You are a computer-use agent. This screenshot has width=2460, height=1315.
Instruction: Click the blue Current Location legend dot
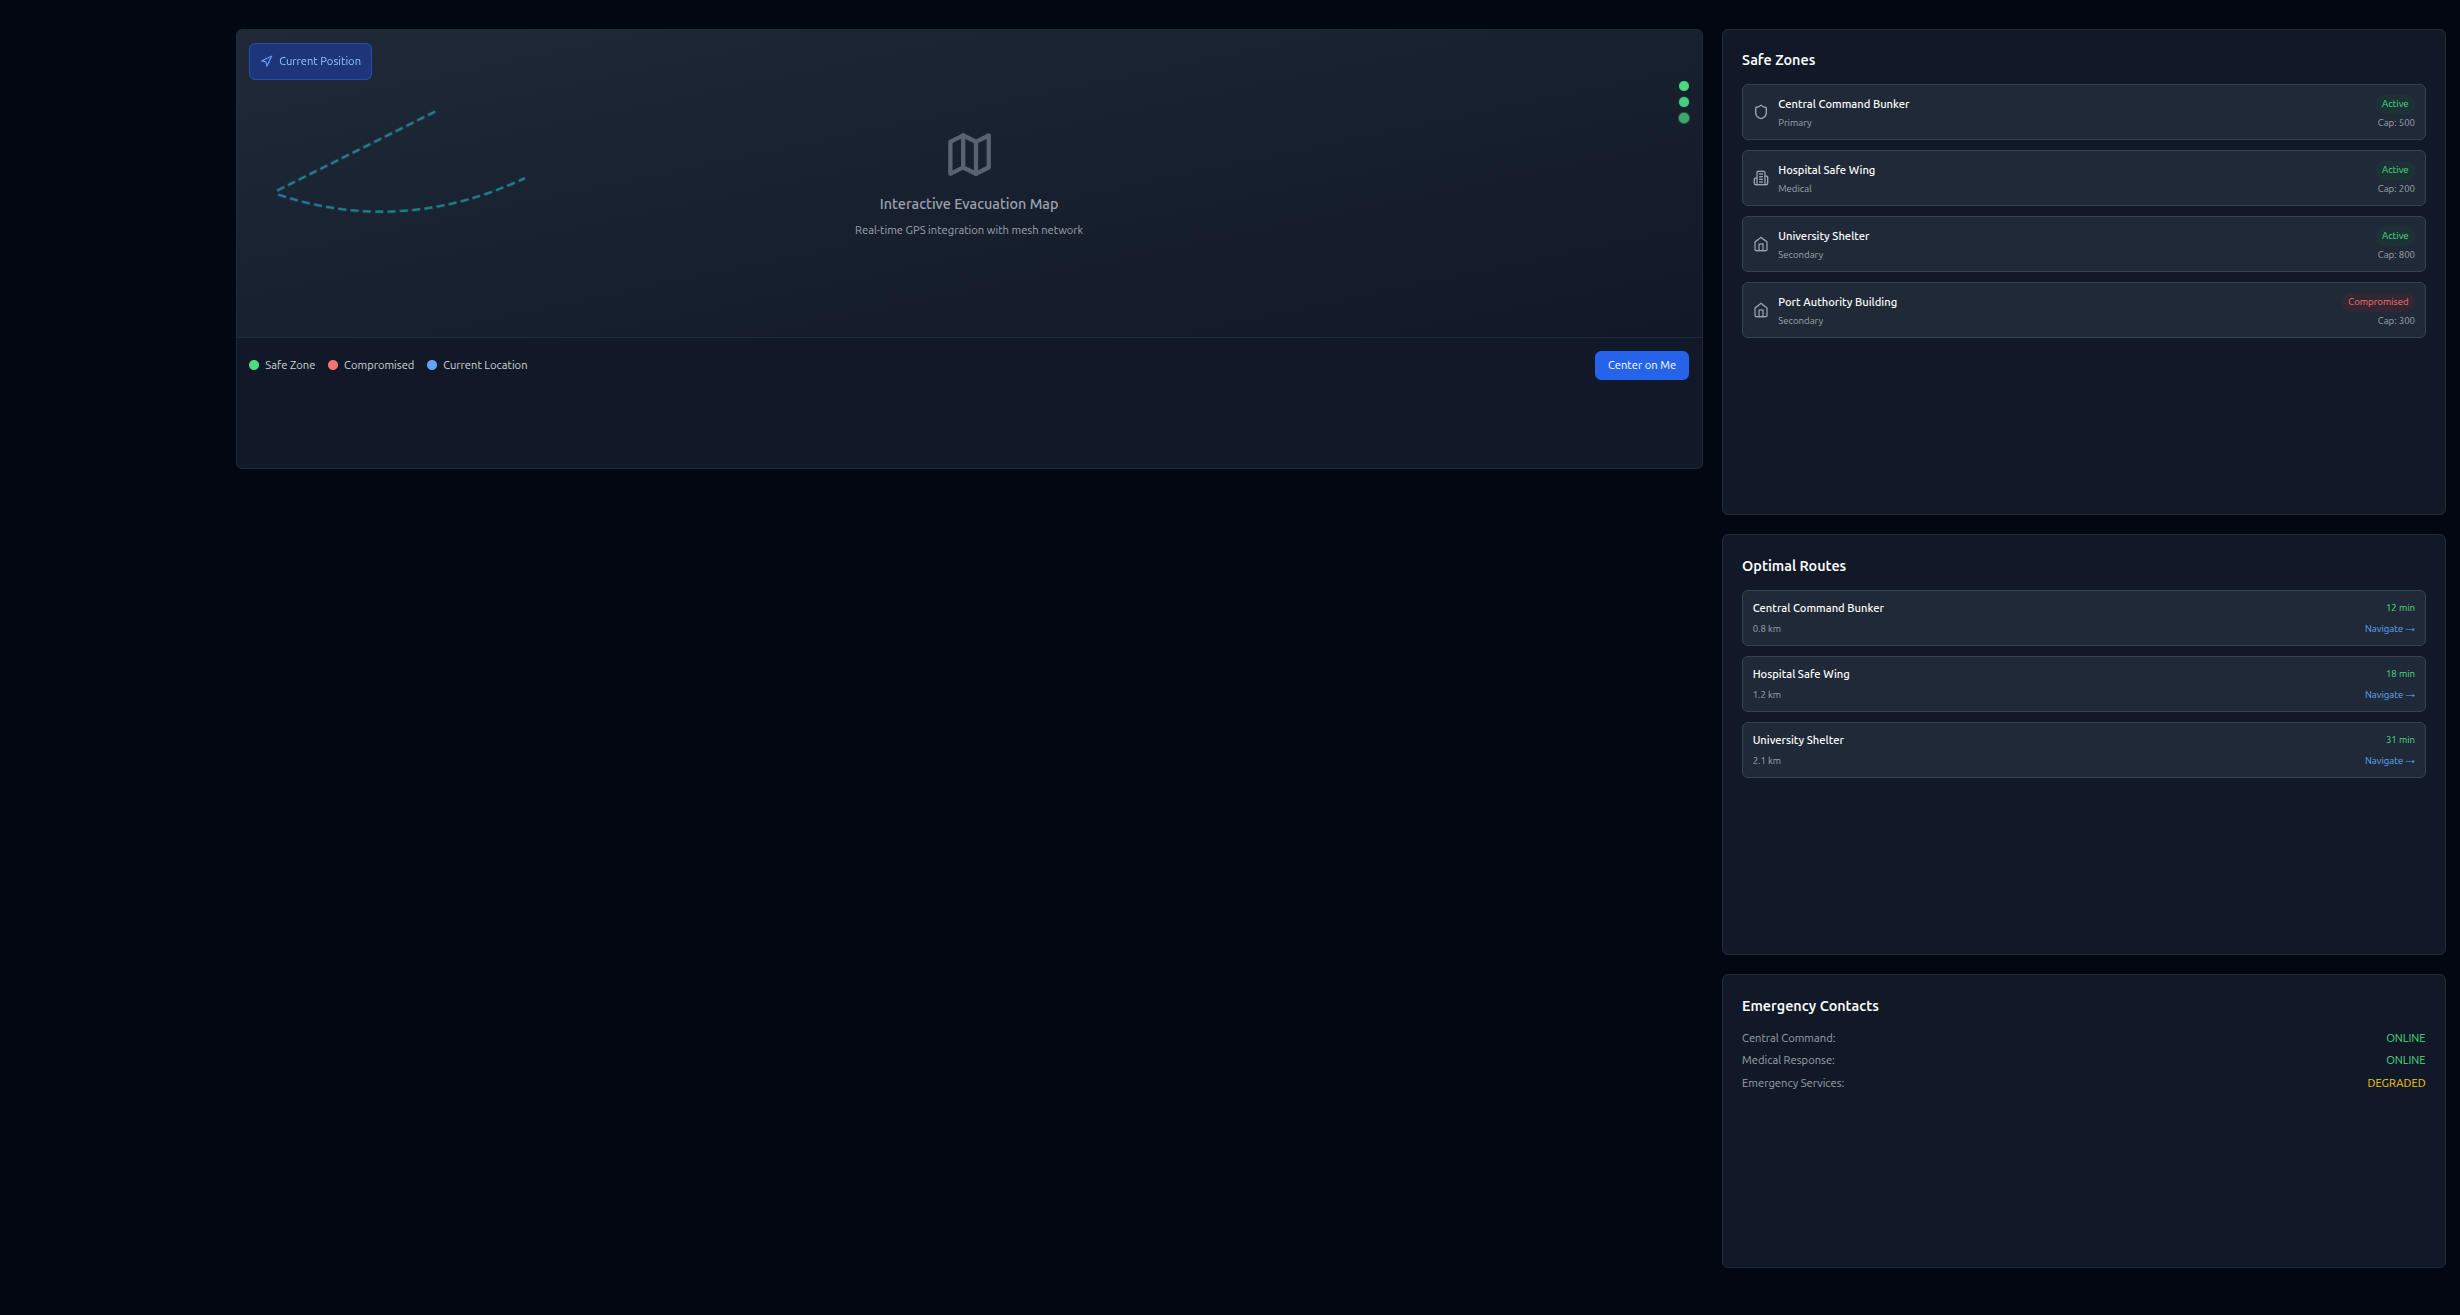tap(432, 365)
